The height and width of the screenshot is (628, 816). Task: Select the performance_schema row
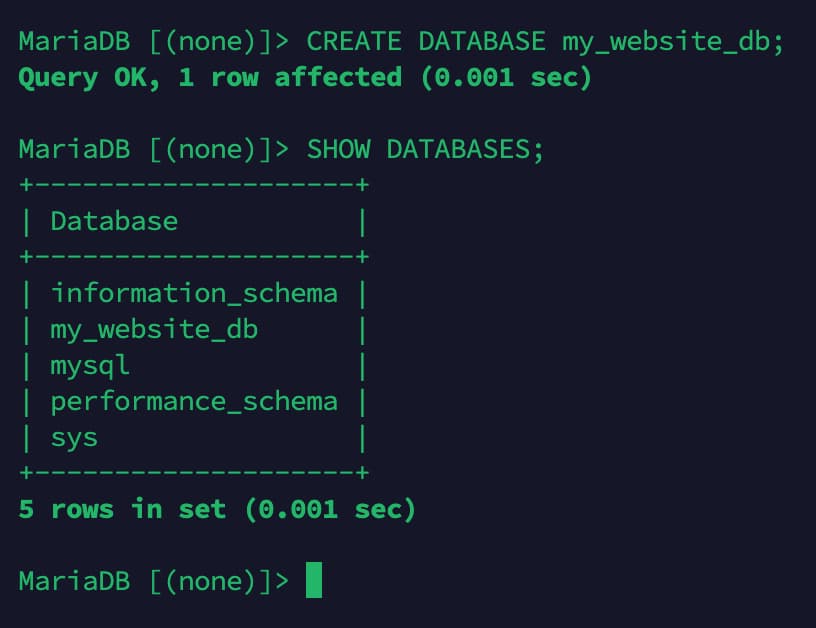click(x=194, y=401)
